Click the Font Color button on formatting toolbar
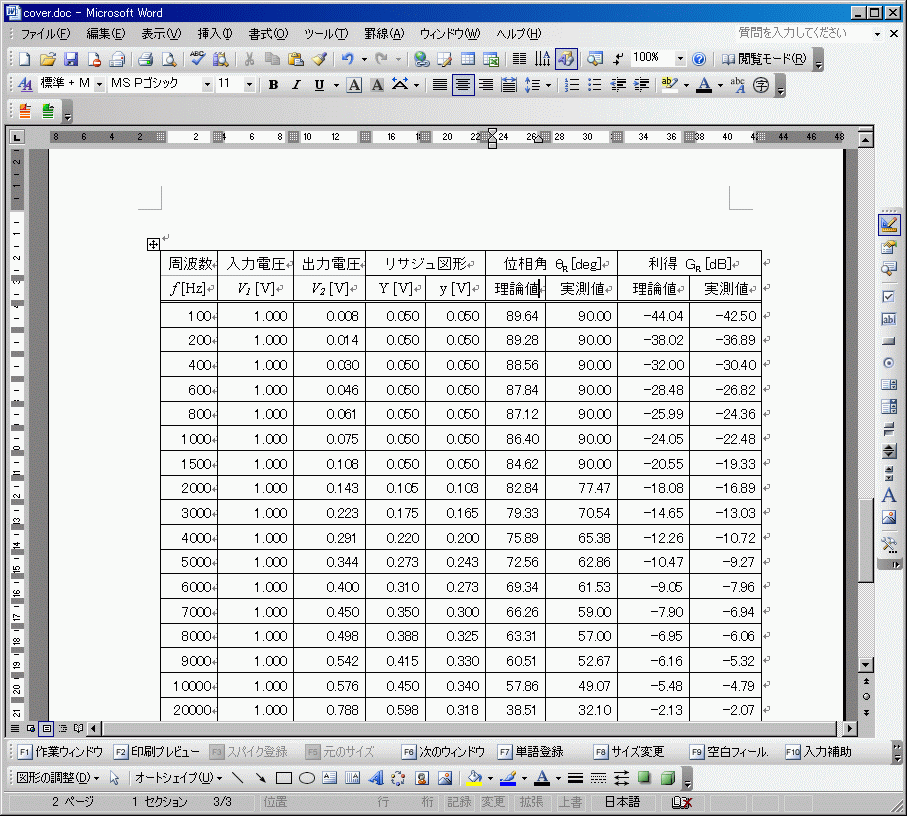907x816 pixels. click(x=705, y=85)
